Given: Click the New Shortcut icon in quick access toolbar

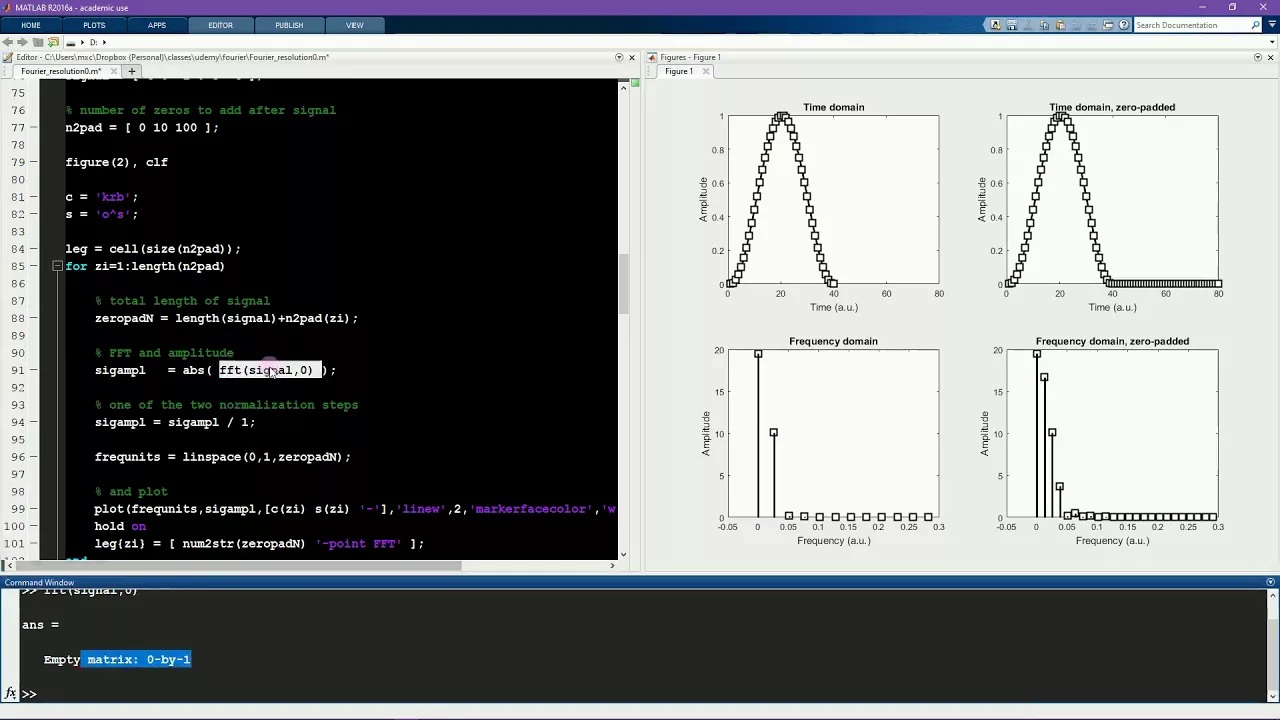Looking at the screenshot, I should [996, 25].
